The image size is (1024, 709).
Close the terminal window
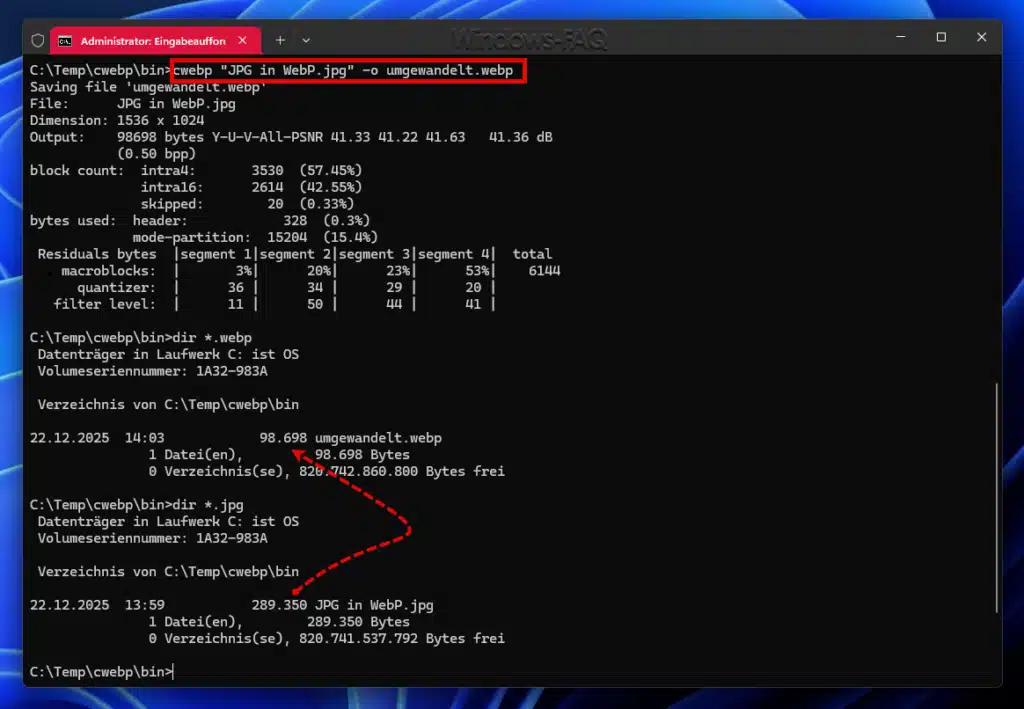coord(982,37)
